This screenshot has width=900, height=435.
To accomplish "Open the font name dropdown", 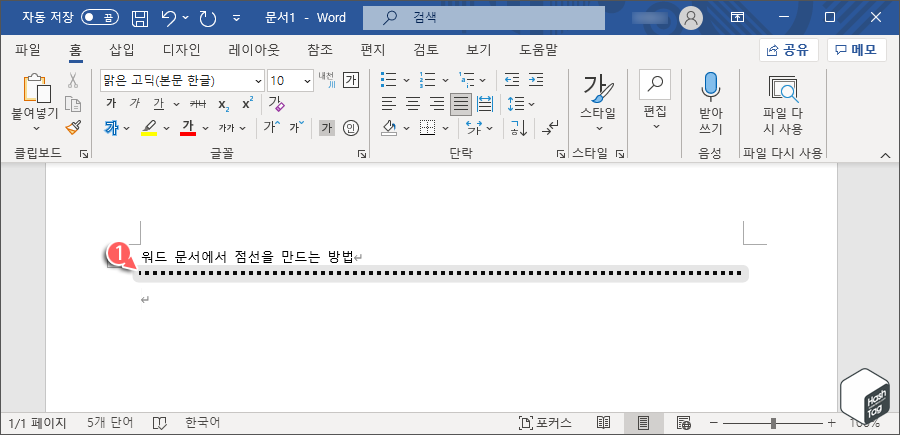I will (258, 81).
